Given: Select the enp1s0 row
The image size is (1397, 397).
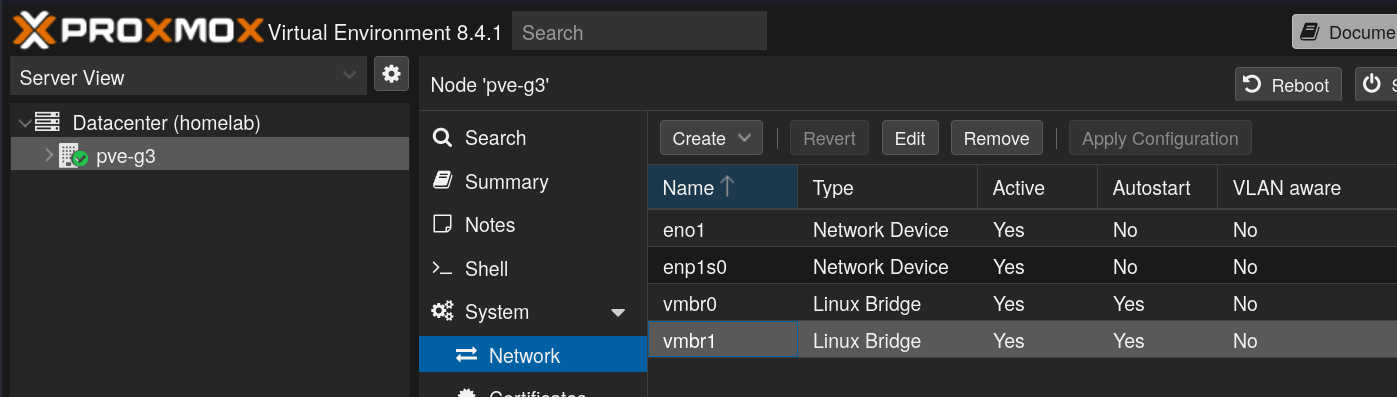Looking at the screenshot, I should 1022,266.
